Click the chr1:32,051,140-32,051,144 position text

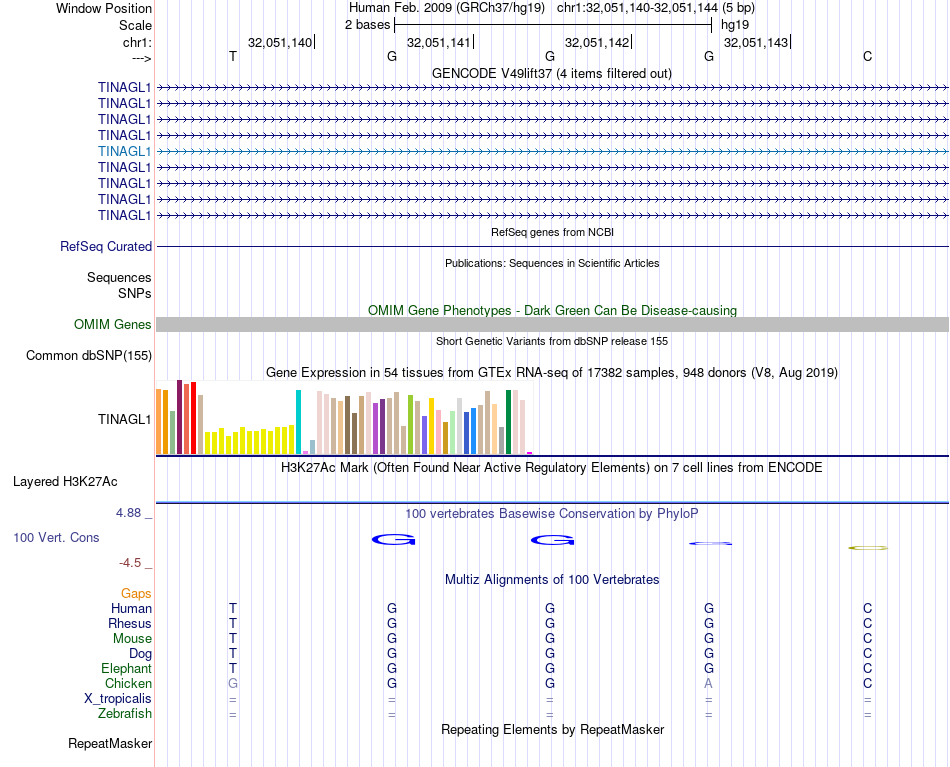[637, 8]
